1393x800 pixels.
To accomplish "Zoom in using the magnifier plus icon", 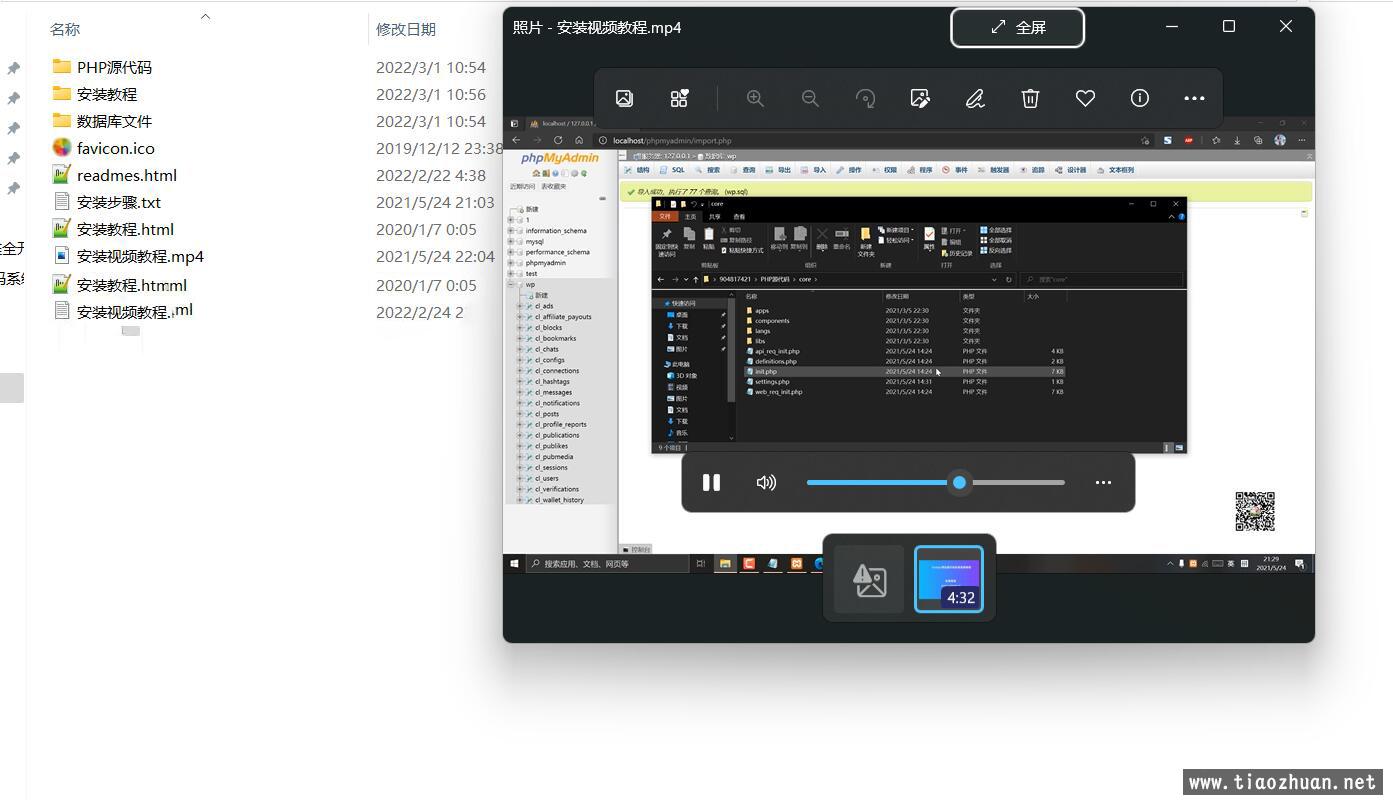I will (x=755, y=98).
